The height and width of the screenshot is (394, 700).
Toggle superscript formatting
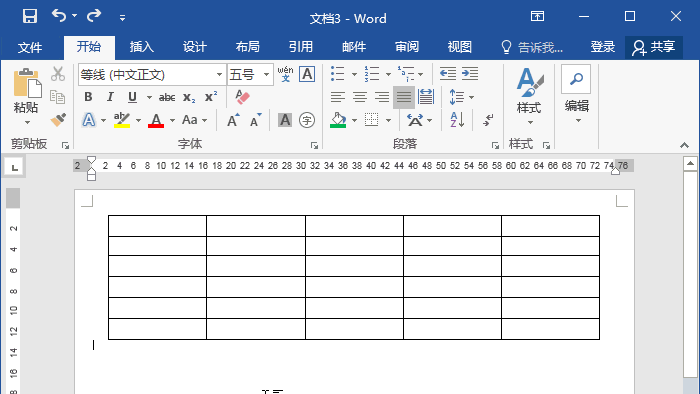coord(211,97)
